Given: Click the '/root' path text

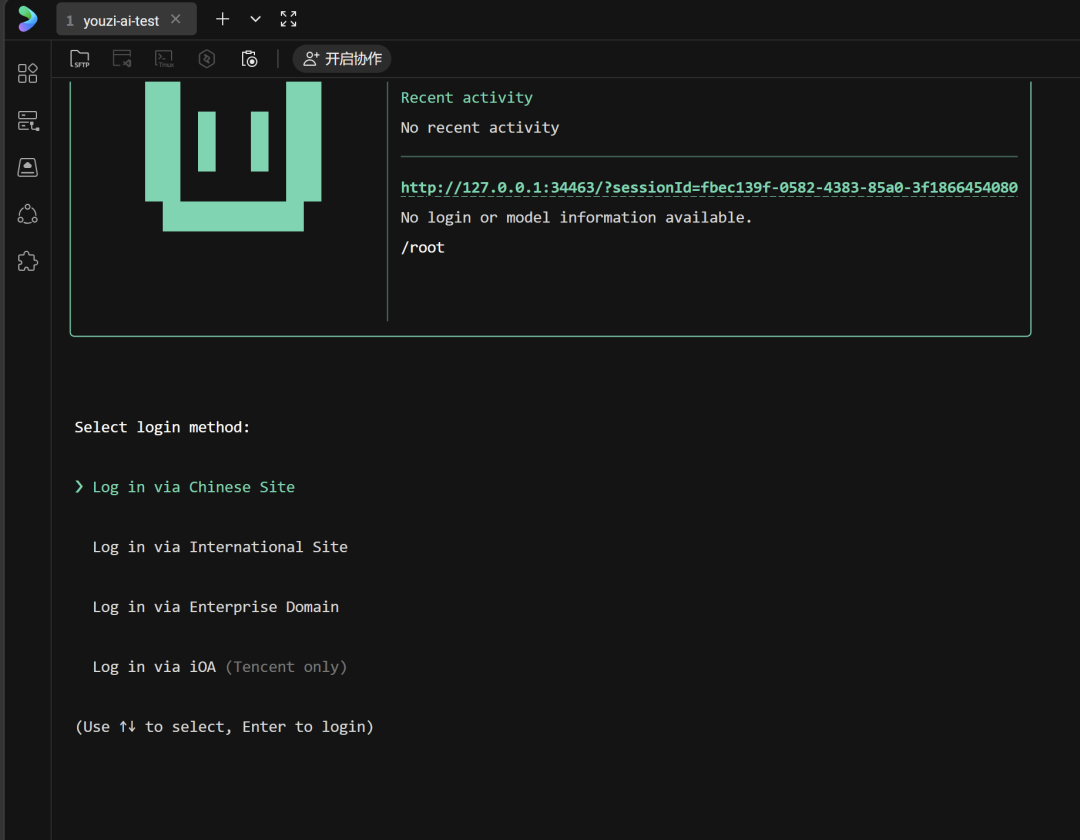Looking at the screenshot, I should (422, 247).
